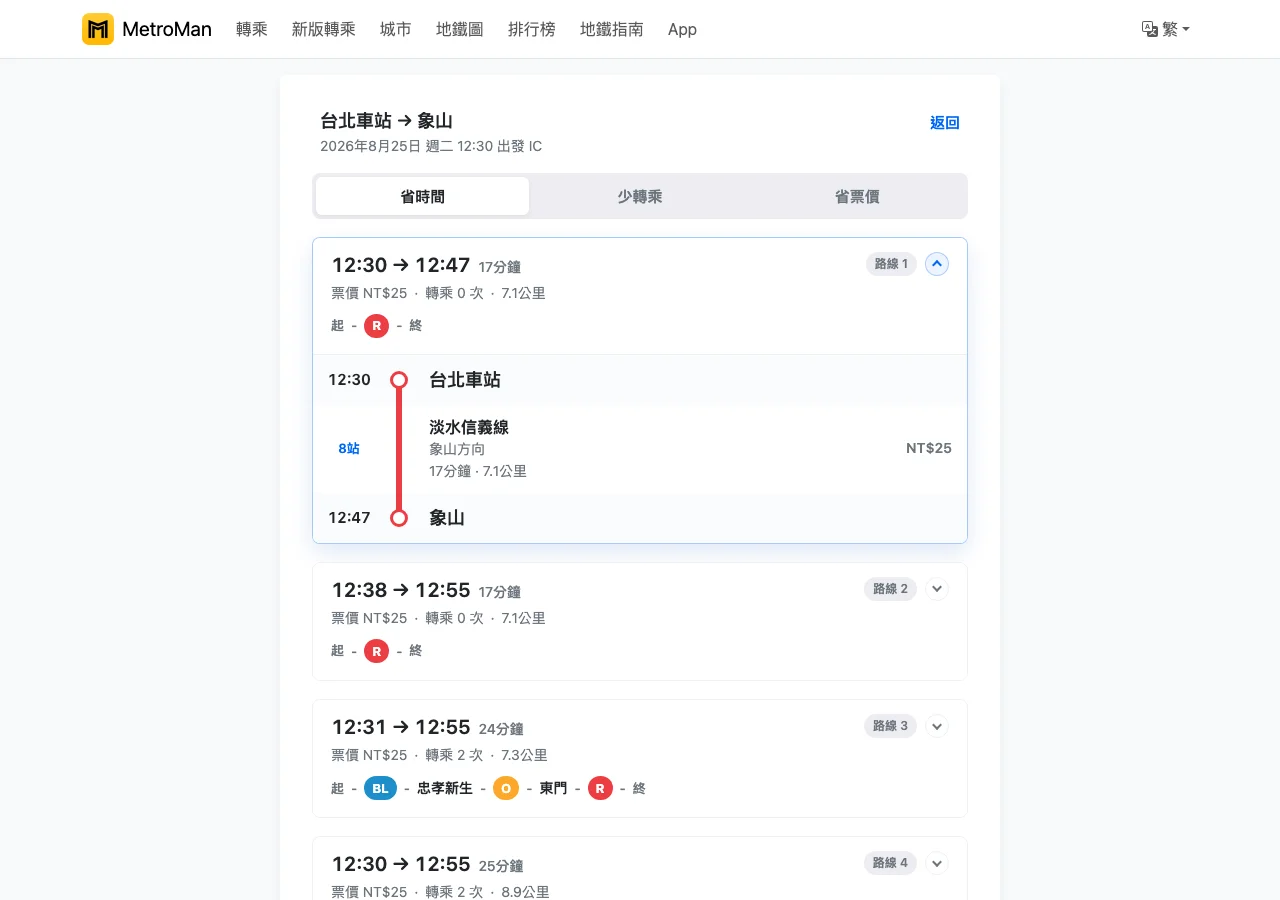
Task: Click the NT$25 fare beside 淡水信義線
Action: [x=929, y=448]
